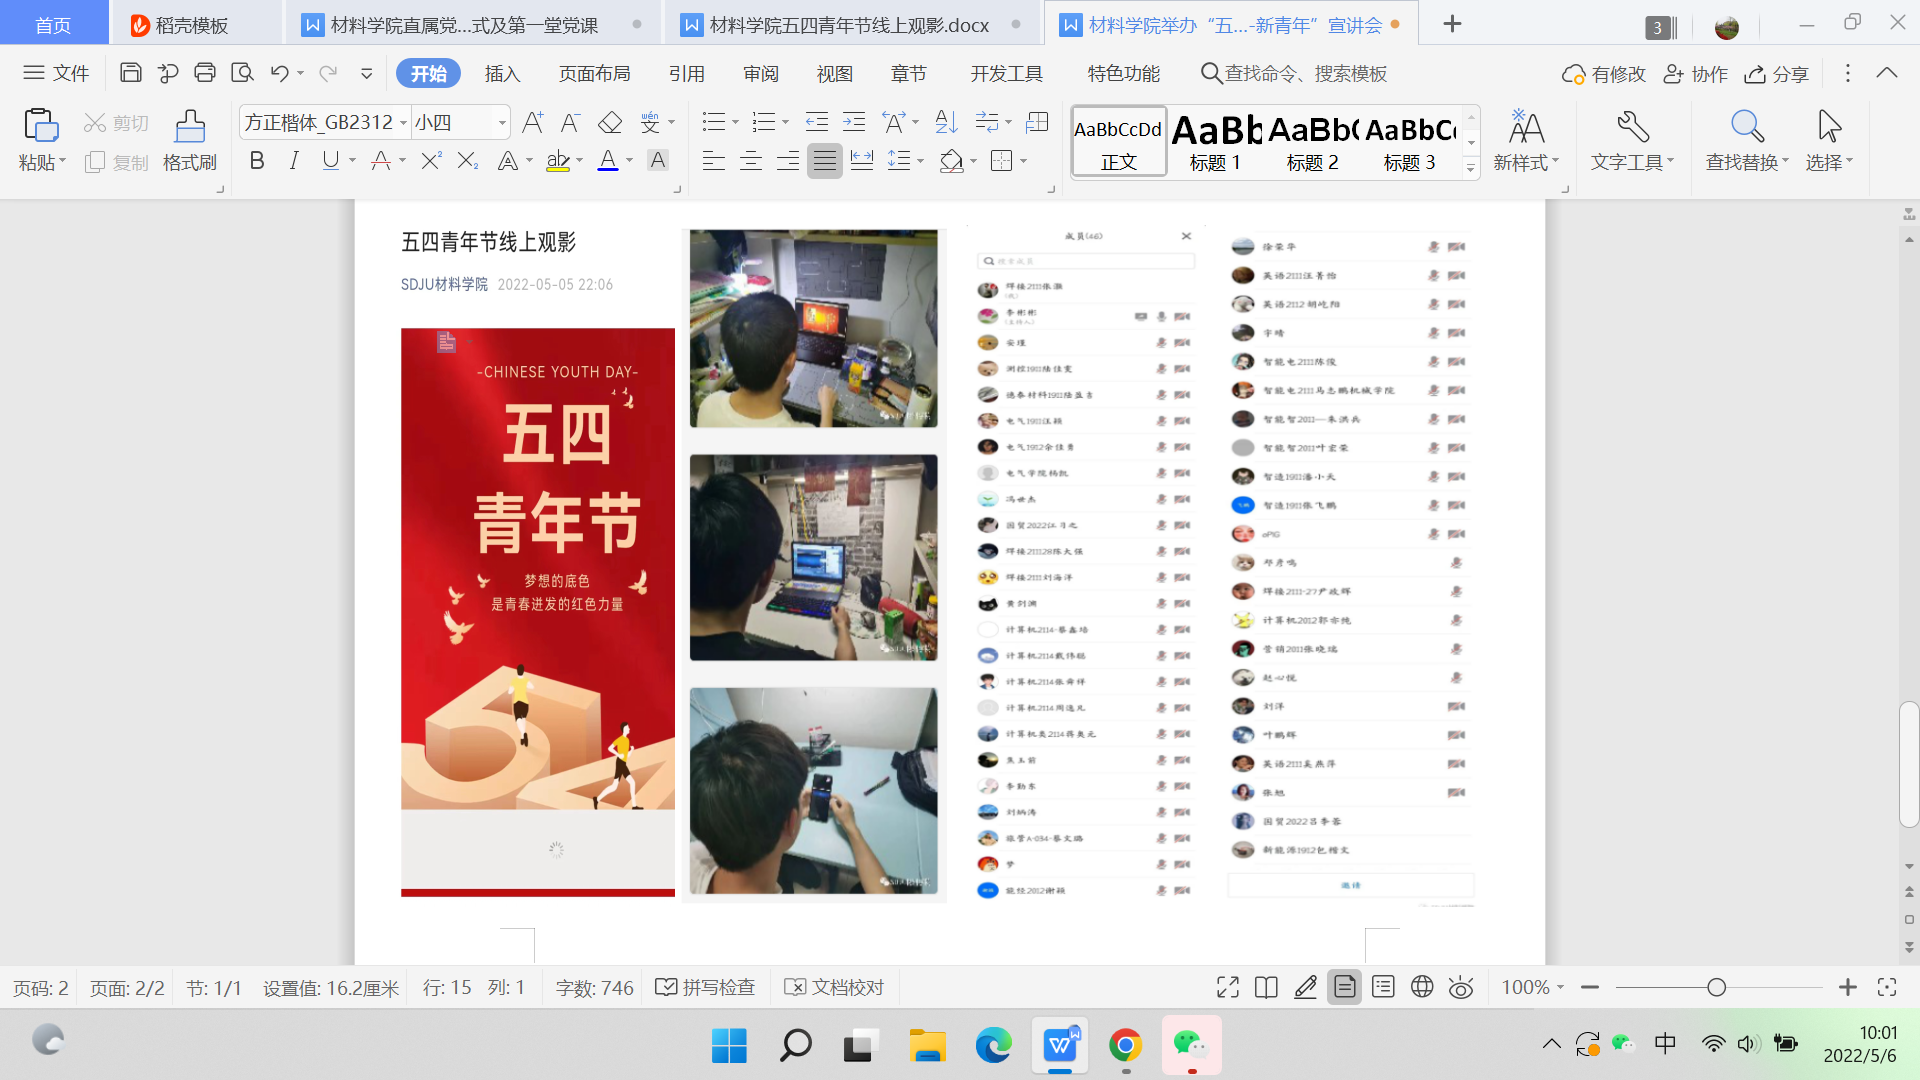Open WeChat from the Windows taskbar

[x=1190, y=1046]
